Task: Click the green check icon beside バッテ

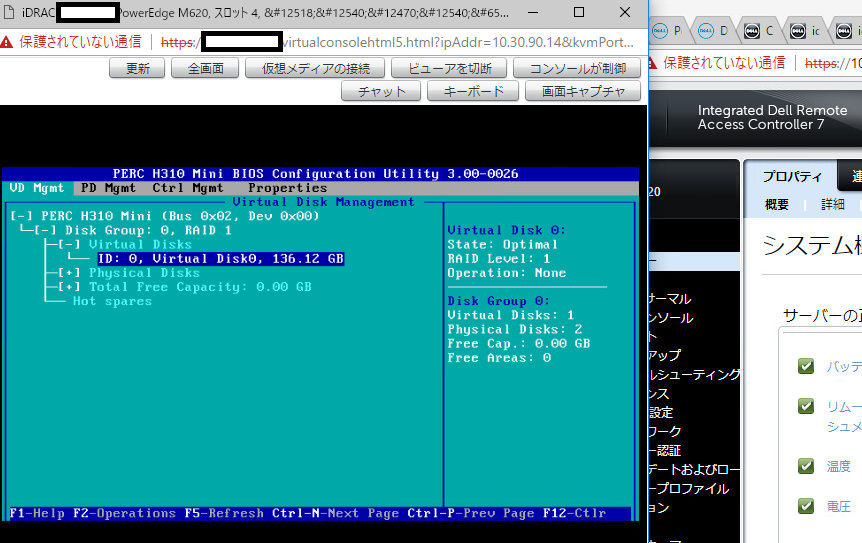Action: [806, 366]
